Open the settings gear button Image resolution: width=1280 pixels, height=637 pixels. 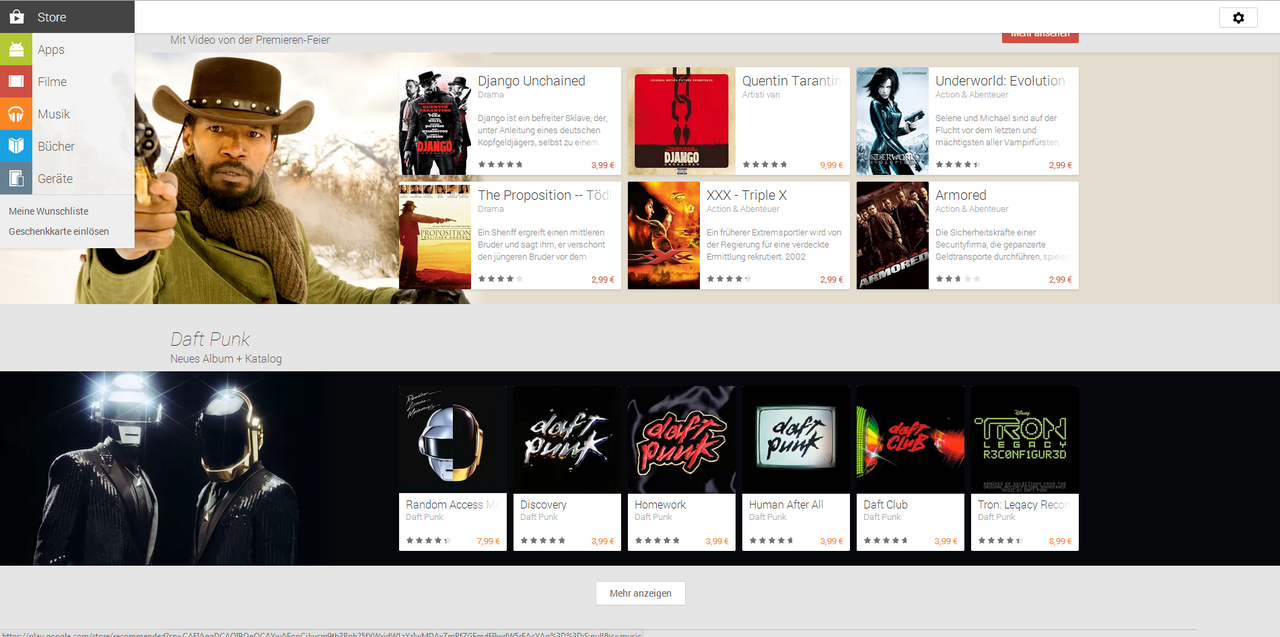tap(1238, 17)
